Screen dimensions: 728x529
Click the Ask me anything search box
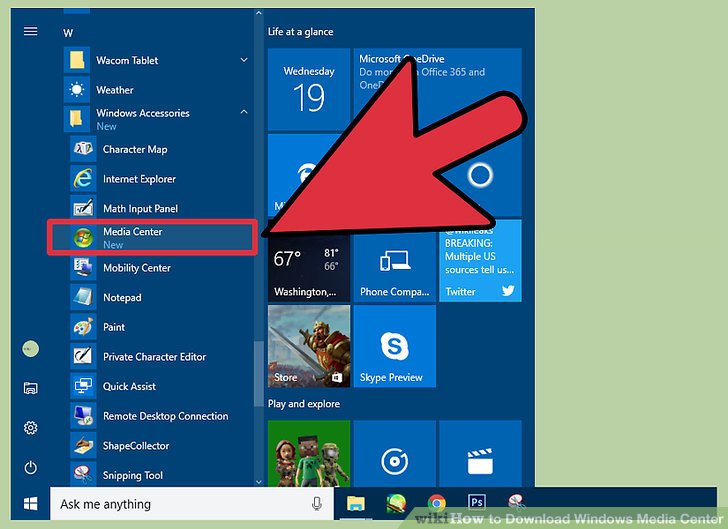coord(191,503)
